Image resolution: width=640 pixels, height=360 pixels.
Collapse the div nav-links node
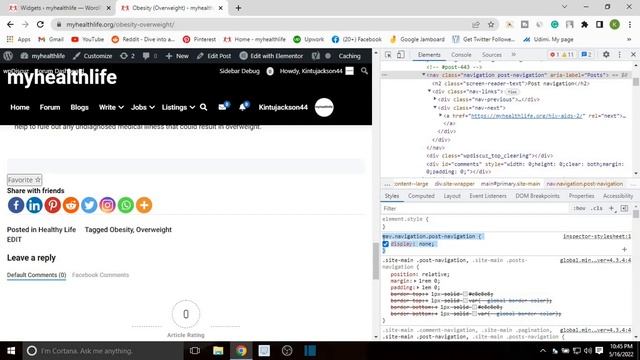click(x=429, y=91)
